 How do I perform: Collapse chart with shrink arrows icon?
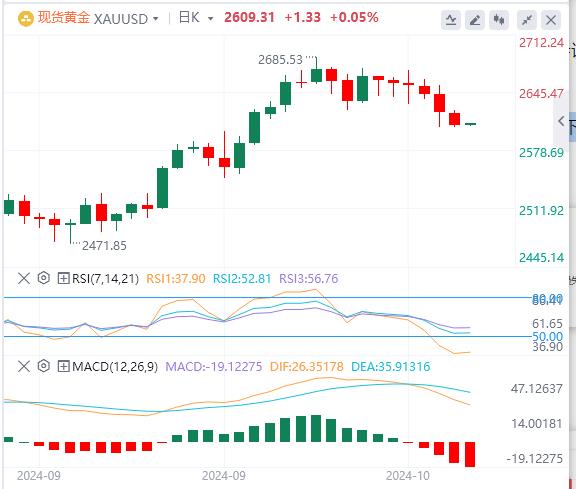527,20
